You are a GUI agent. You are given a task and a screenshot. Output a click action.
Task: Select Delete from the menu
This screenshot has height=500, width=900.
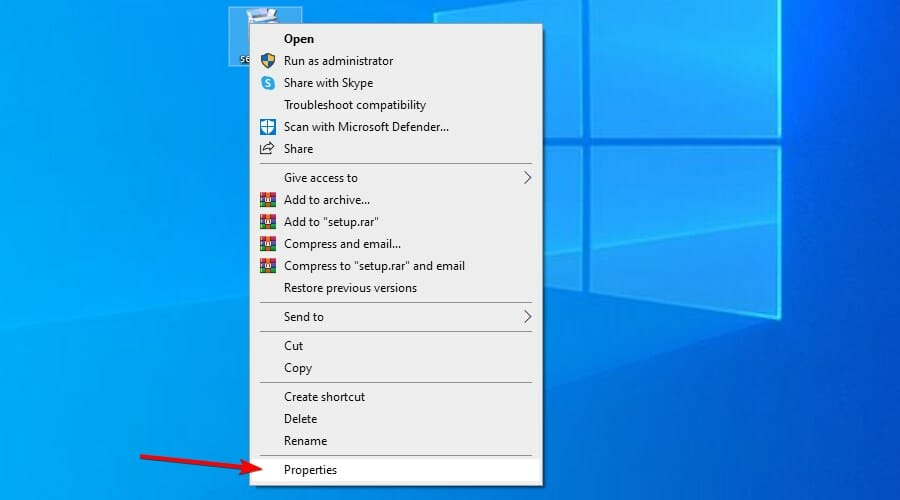[x=300, y=419]
